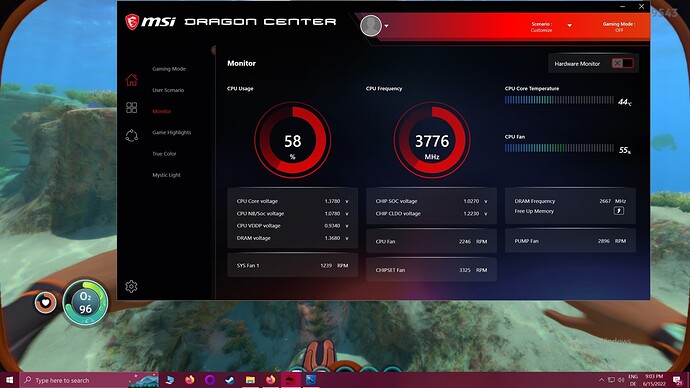Open Game Highlights from the menu
Image resolution: width=690 pixels, height=388 pixels.
click(x=172, y=132)
